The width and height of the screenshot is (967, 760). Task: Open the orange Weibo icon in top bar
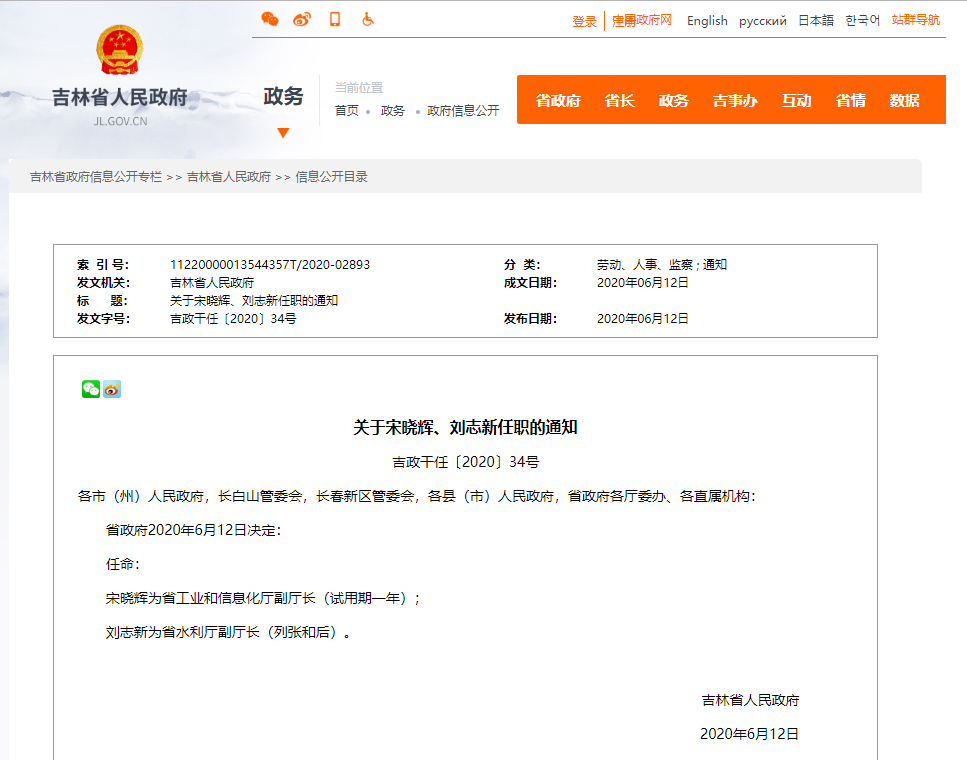coord(302,19)
